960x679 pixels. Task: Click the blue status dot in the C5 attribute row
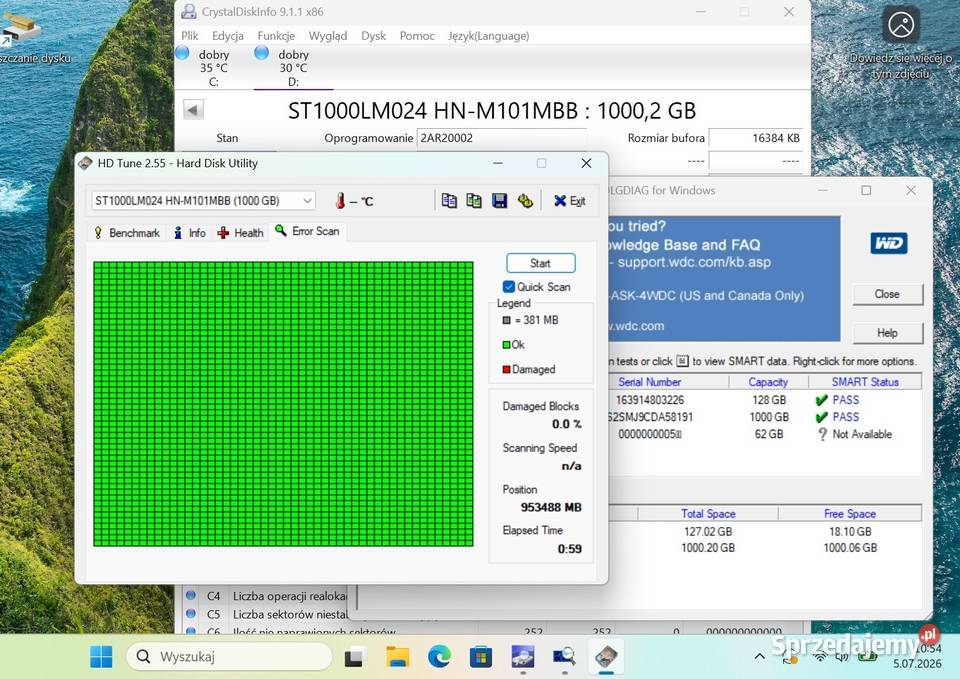click(190, 613)
